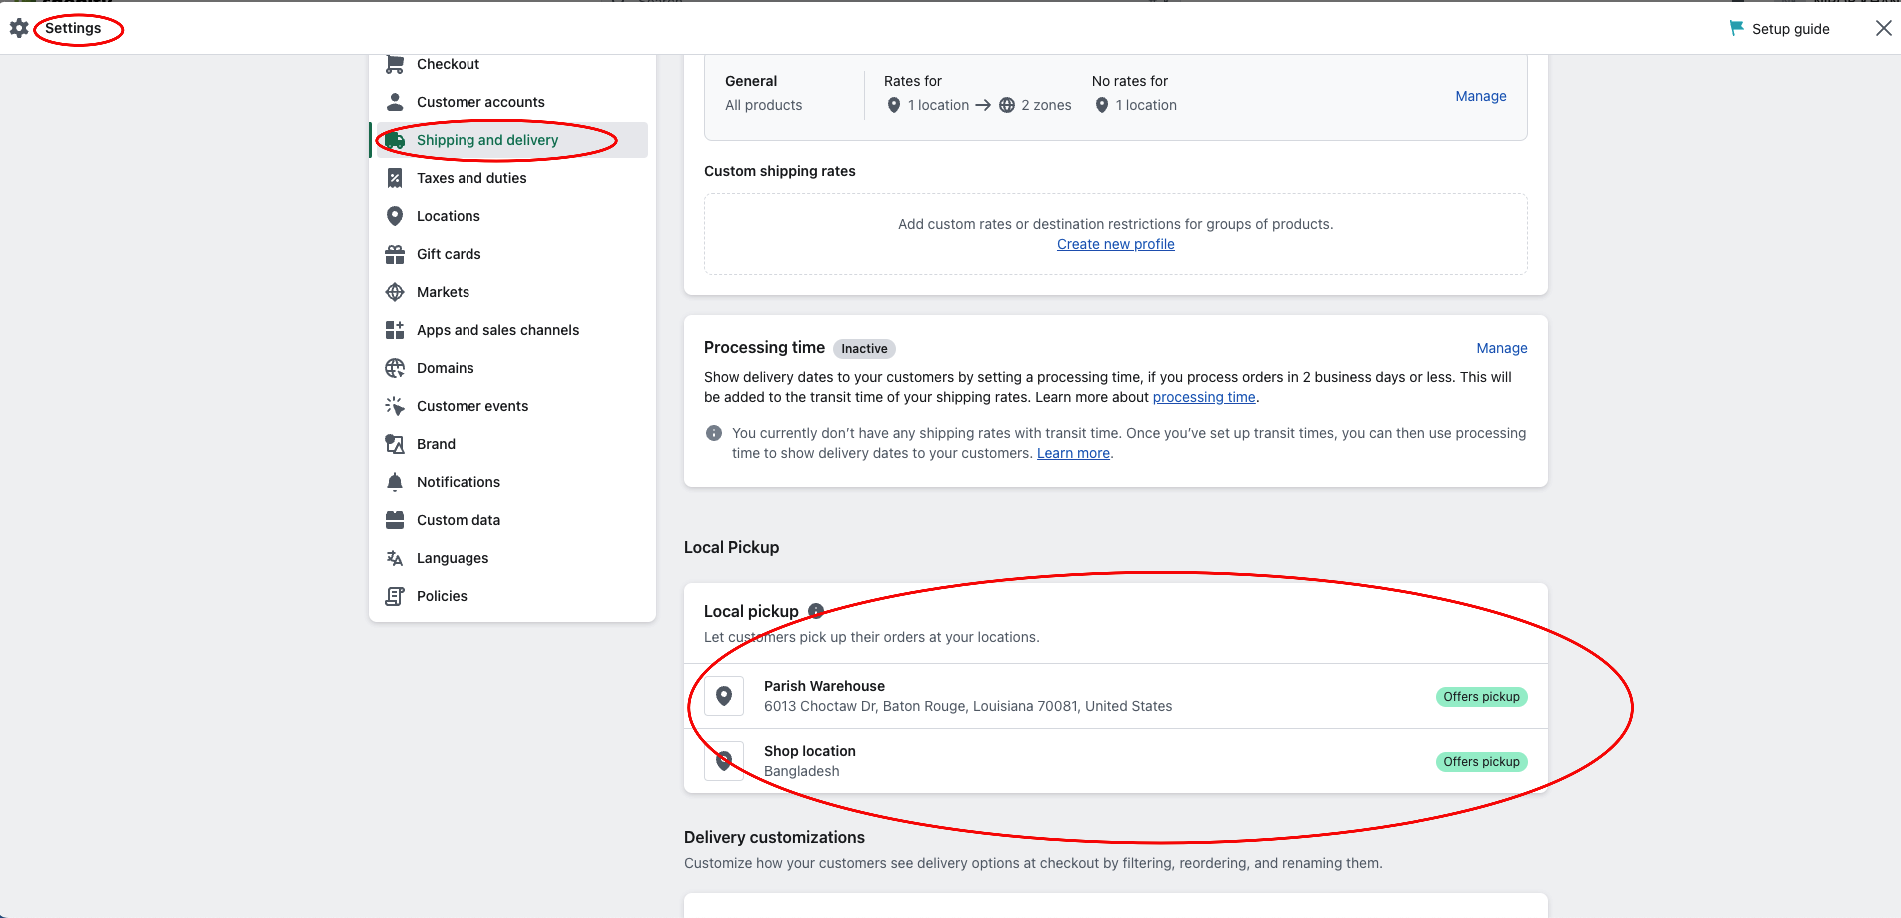The image size is (1901, 918).
Task: Click the Delivery customizations heading
Action: click(774, 837)
